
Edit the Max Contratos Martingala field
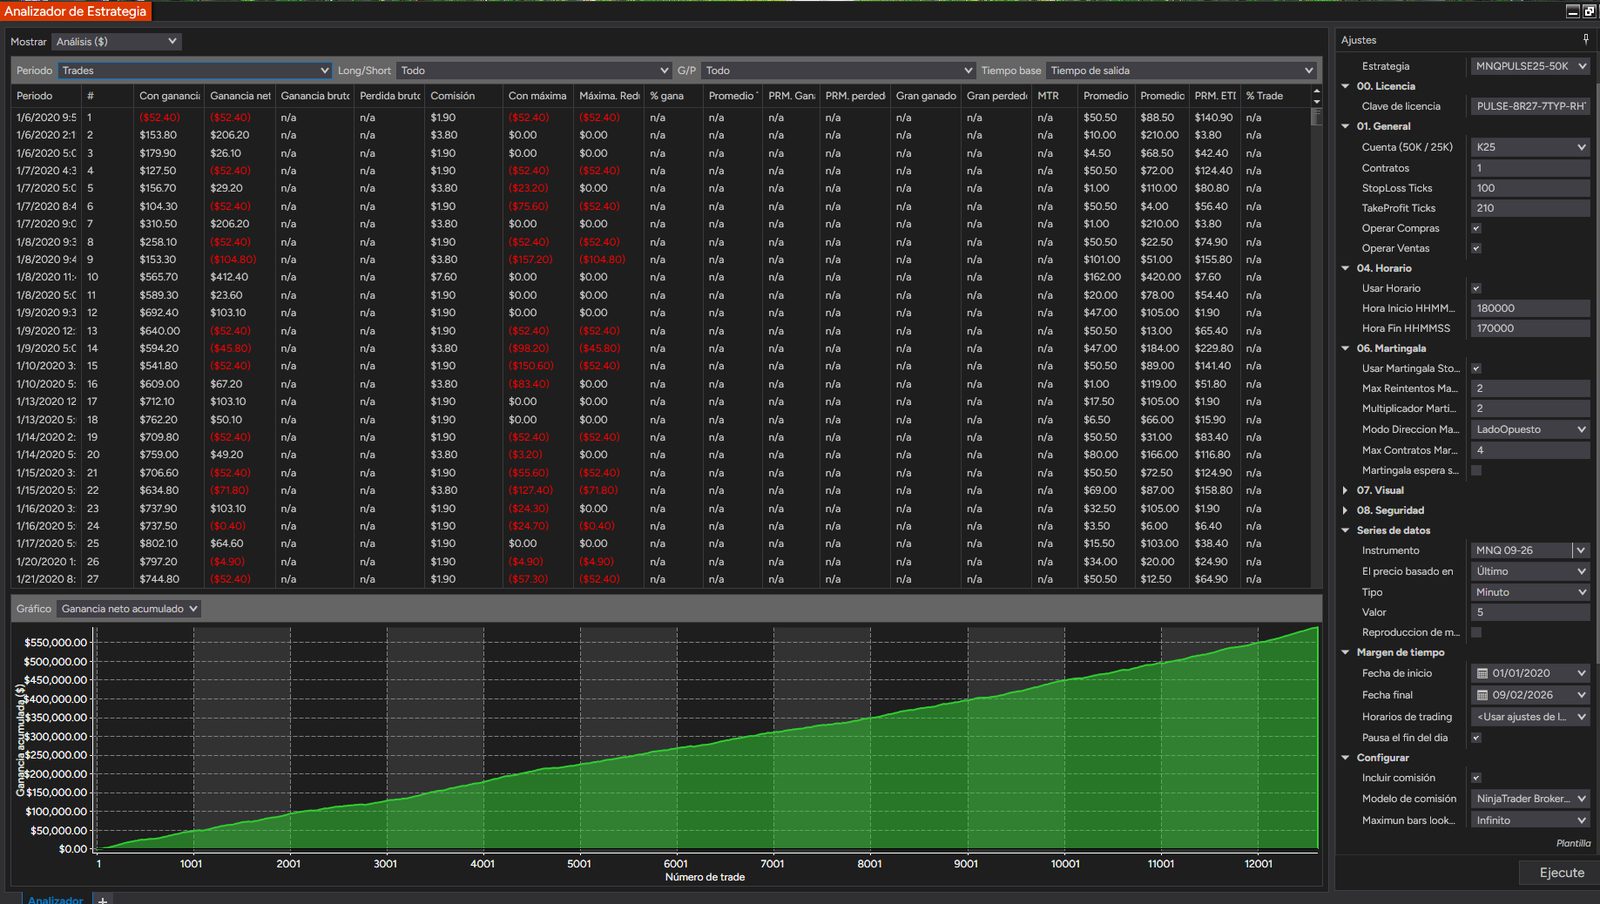point(1530,450)
